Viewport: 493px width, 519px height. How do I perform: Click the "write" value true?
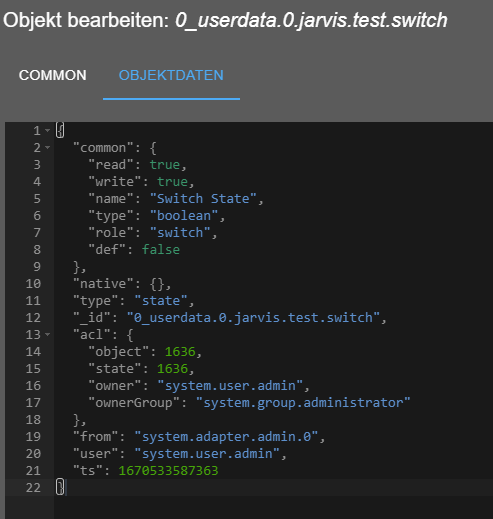(x=173, y=182)
